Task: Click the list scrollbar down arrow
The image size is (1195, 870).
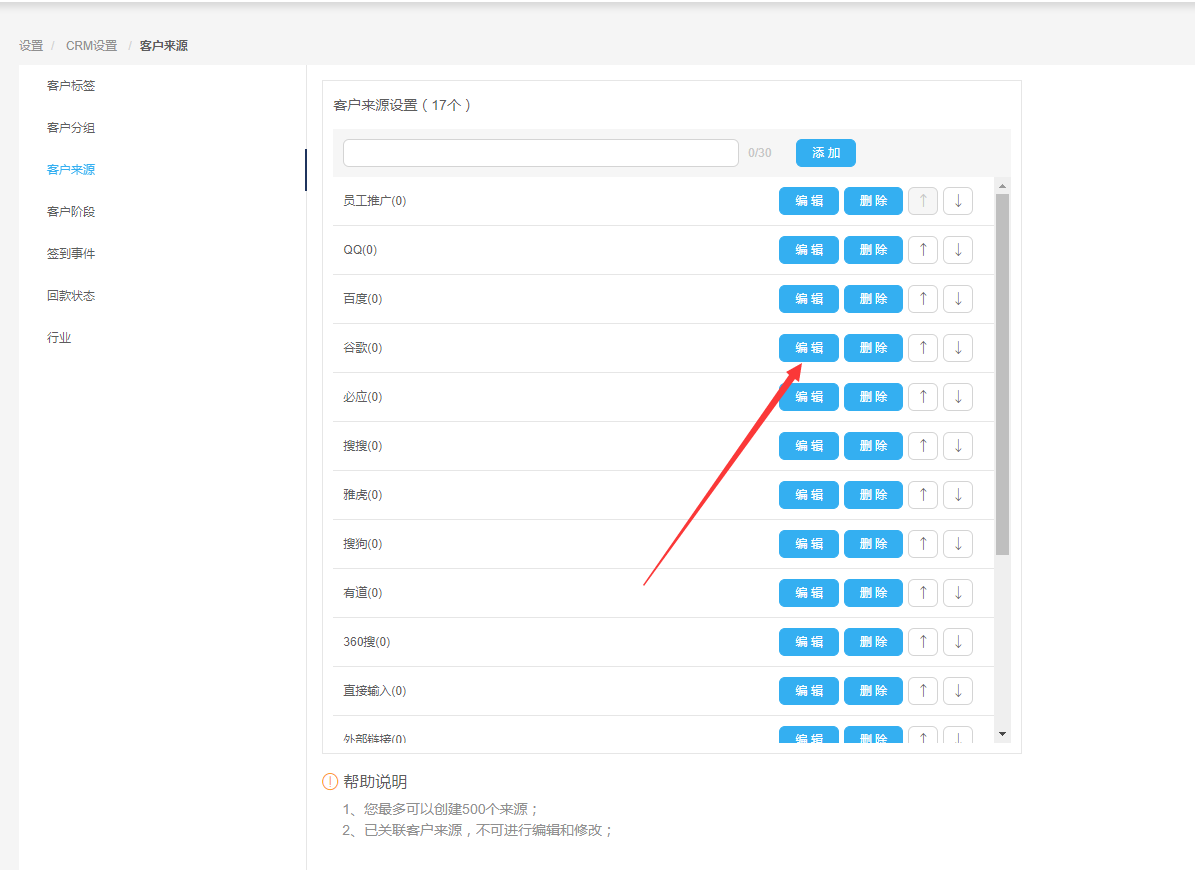Action: tap(1002, 734)
